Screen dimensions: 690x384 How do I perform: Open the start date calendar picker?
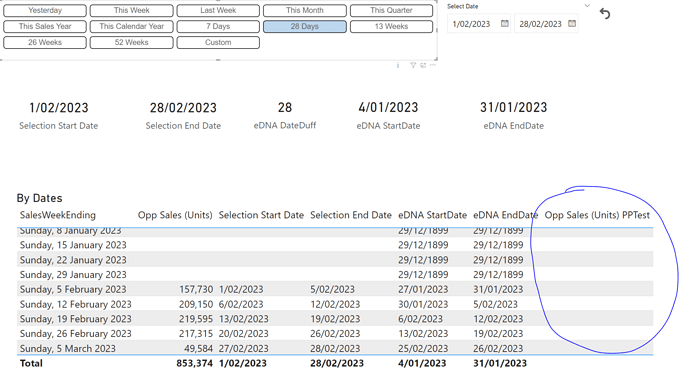click(505, 23)
